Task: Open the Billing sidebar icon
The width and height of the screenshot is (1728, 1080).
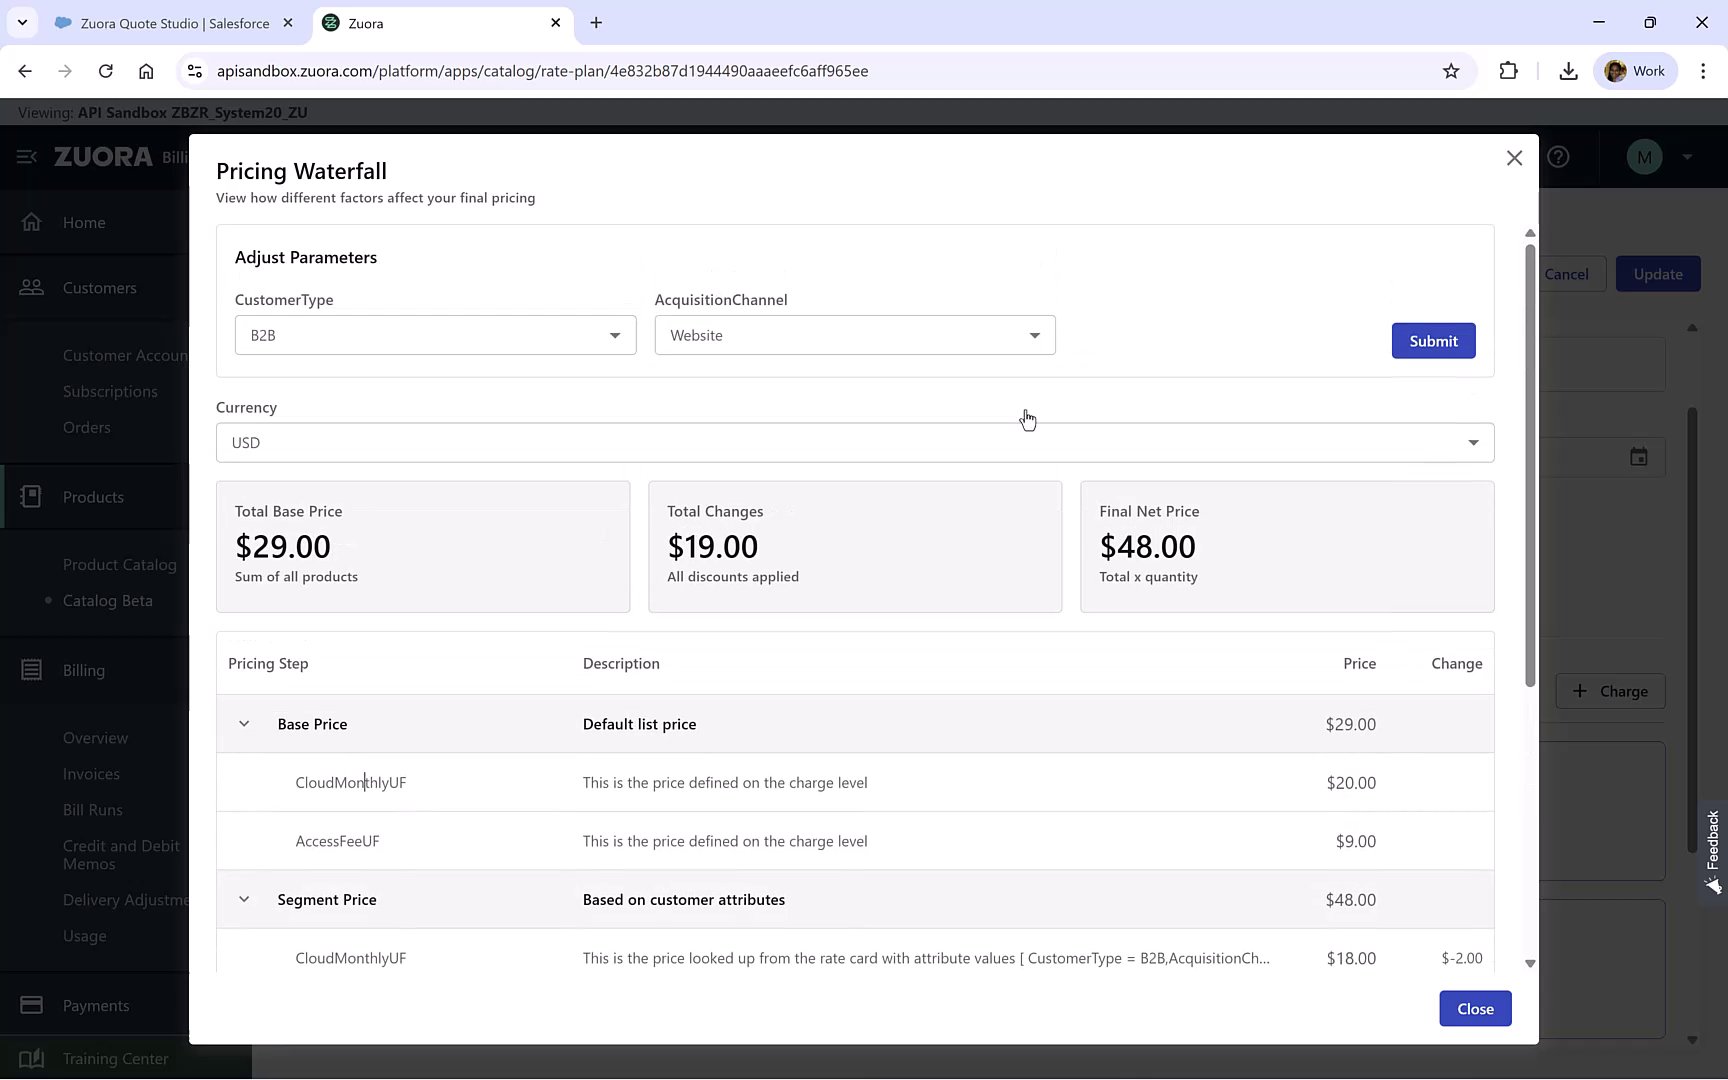Action: pyautogui.click(x=33, y=670)
